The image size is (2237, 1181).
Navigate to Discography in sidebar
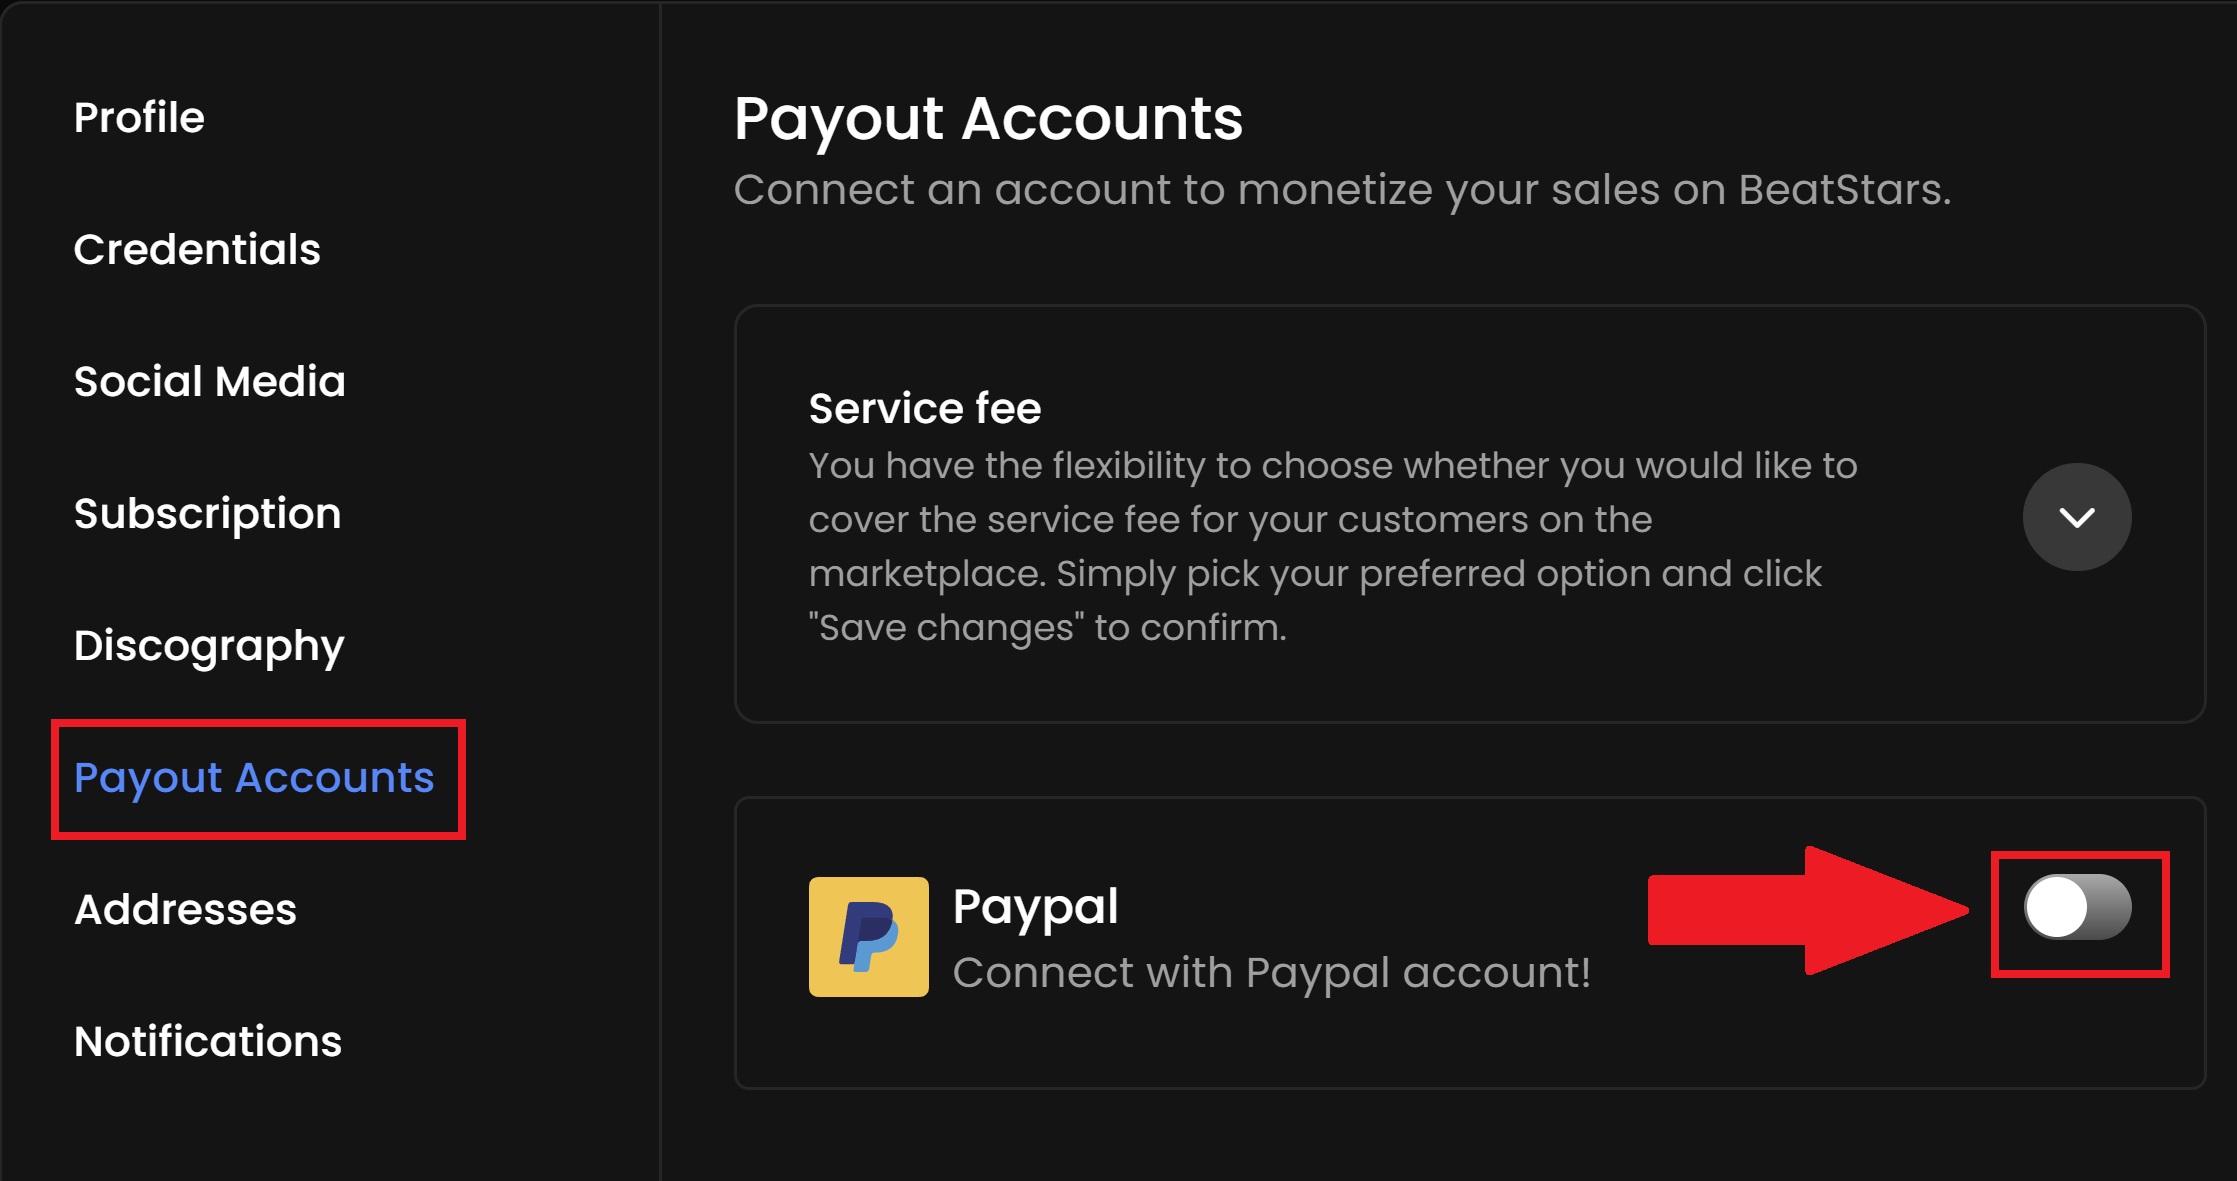209,646
